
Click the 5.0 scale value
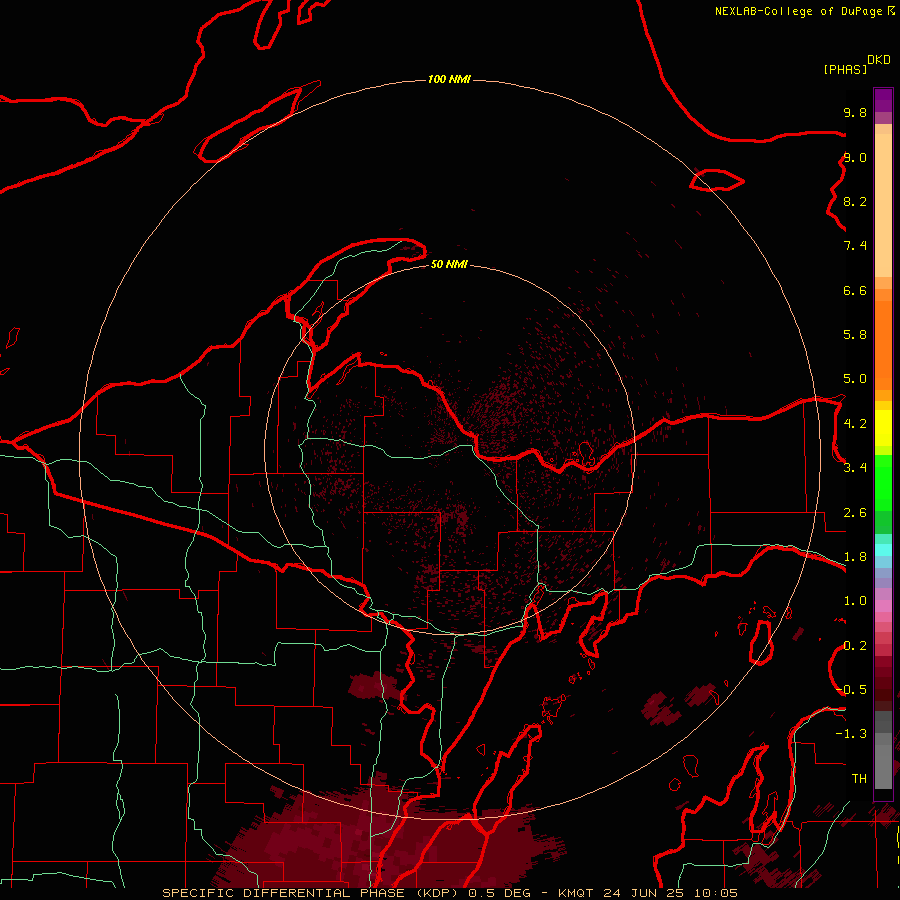855,379
